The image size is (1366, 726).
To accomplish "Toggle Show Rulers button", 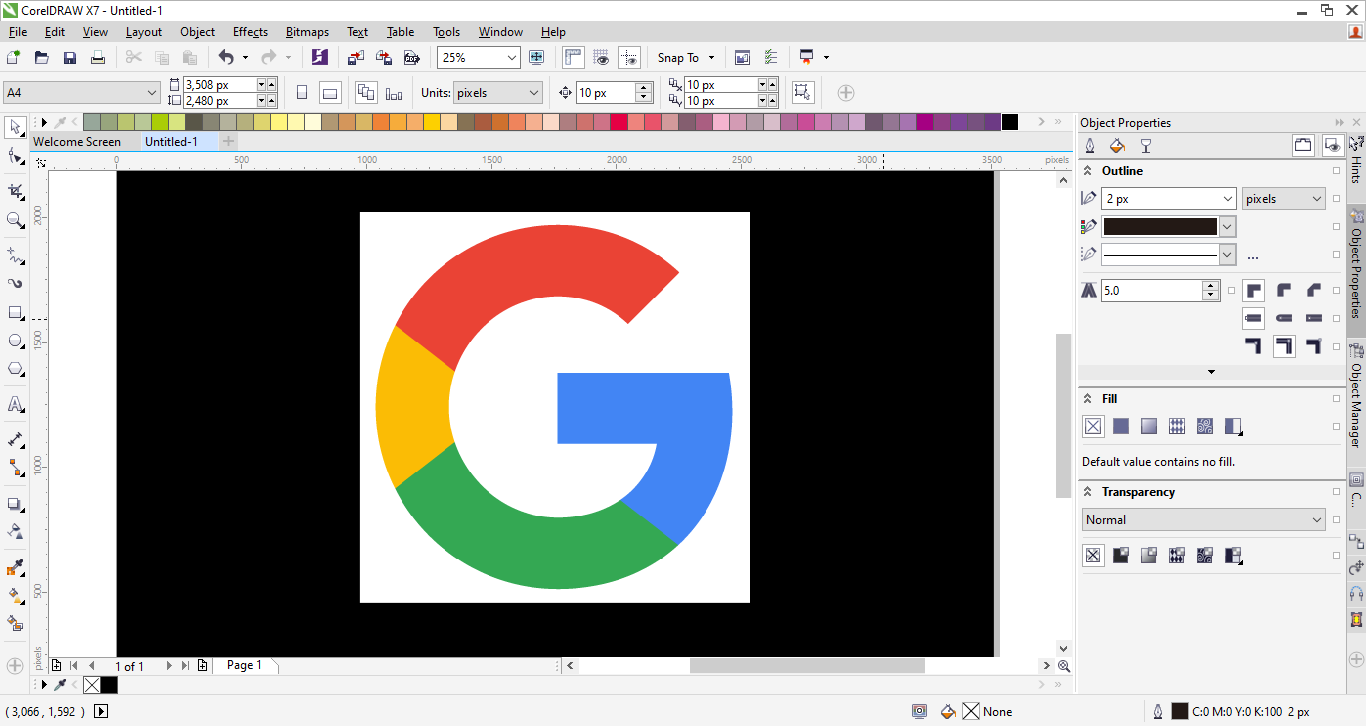I will pyautogui.click(x=573, y=58).
